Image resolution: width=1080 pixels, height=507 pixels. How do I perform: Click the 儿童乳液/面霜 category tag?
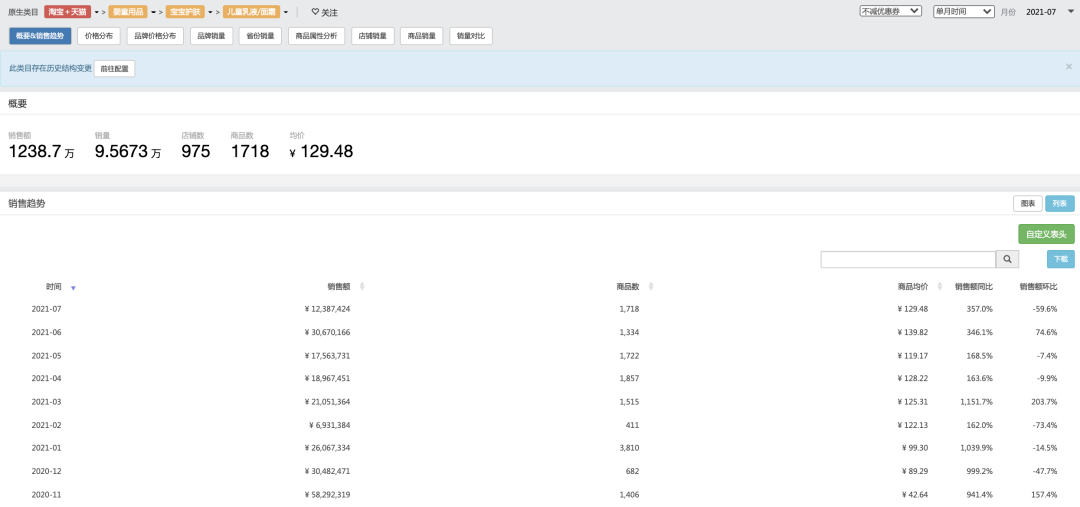click(x=251, y=12)
